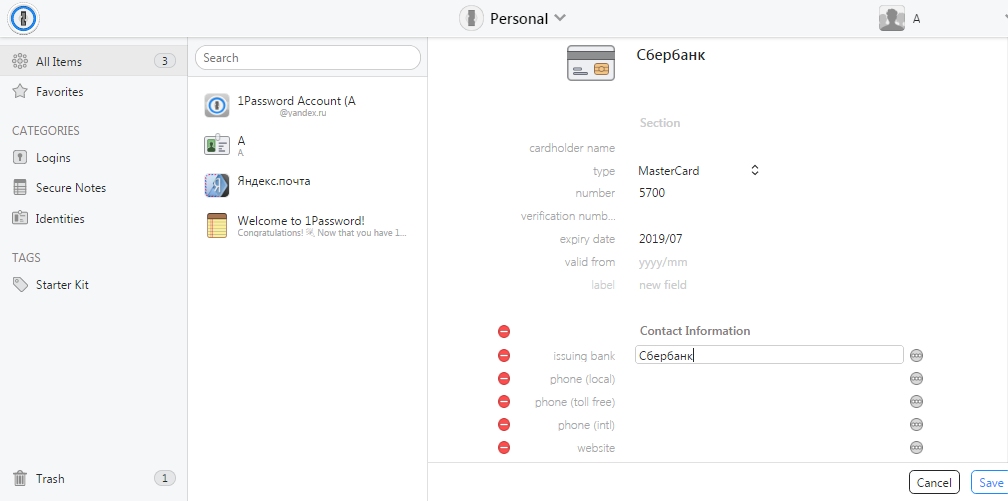Remove the issuing bank field
Viewport: 1008px width, 501px height.
pyautogui.click(x=504, y=355)
